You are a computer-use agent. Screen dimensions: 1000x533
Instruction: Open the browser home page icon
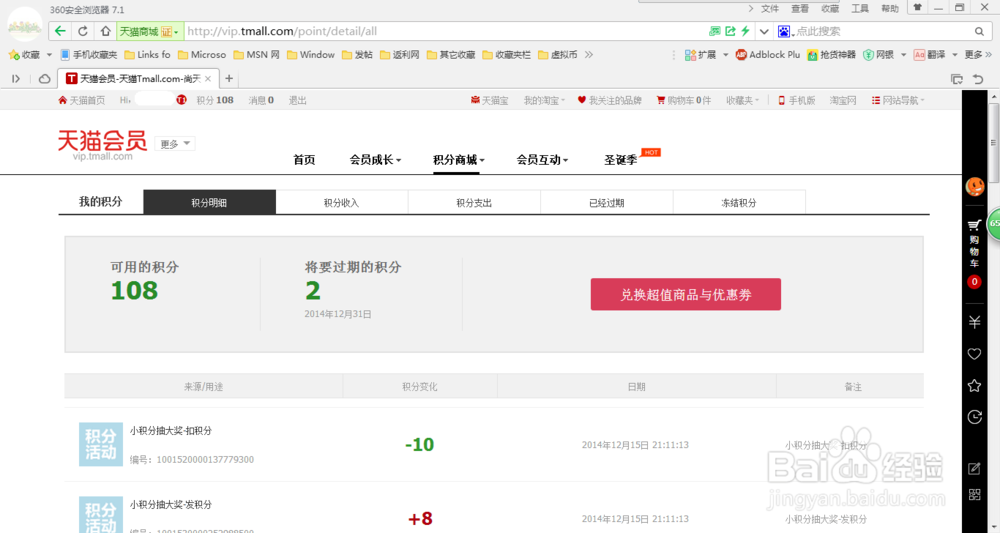[105, 31]
